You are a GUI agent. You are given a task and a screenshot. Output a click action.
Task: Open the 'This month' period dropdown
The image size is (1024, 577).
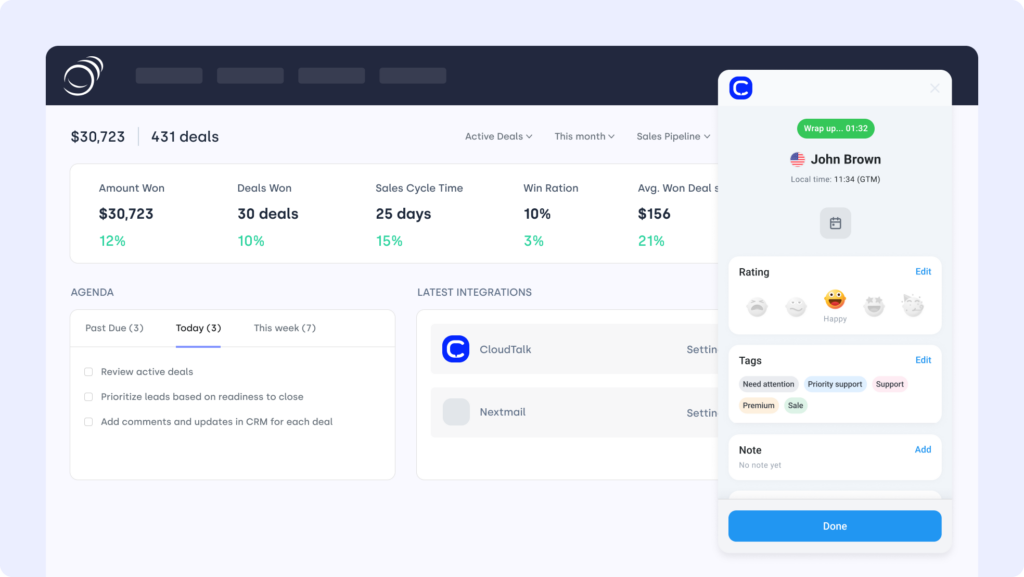point(584,136)
